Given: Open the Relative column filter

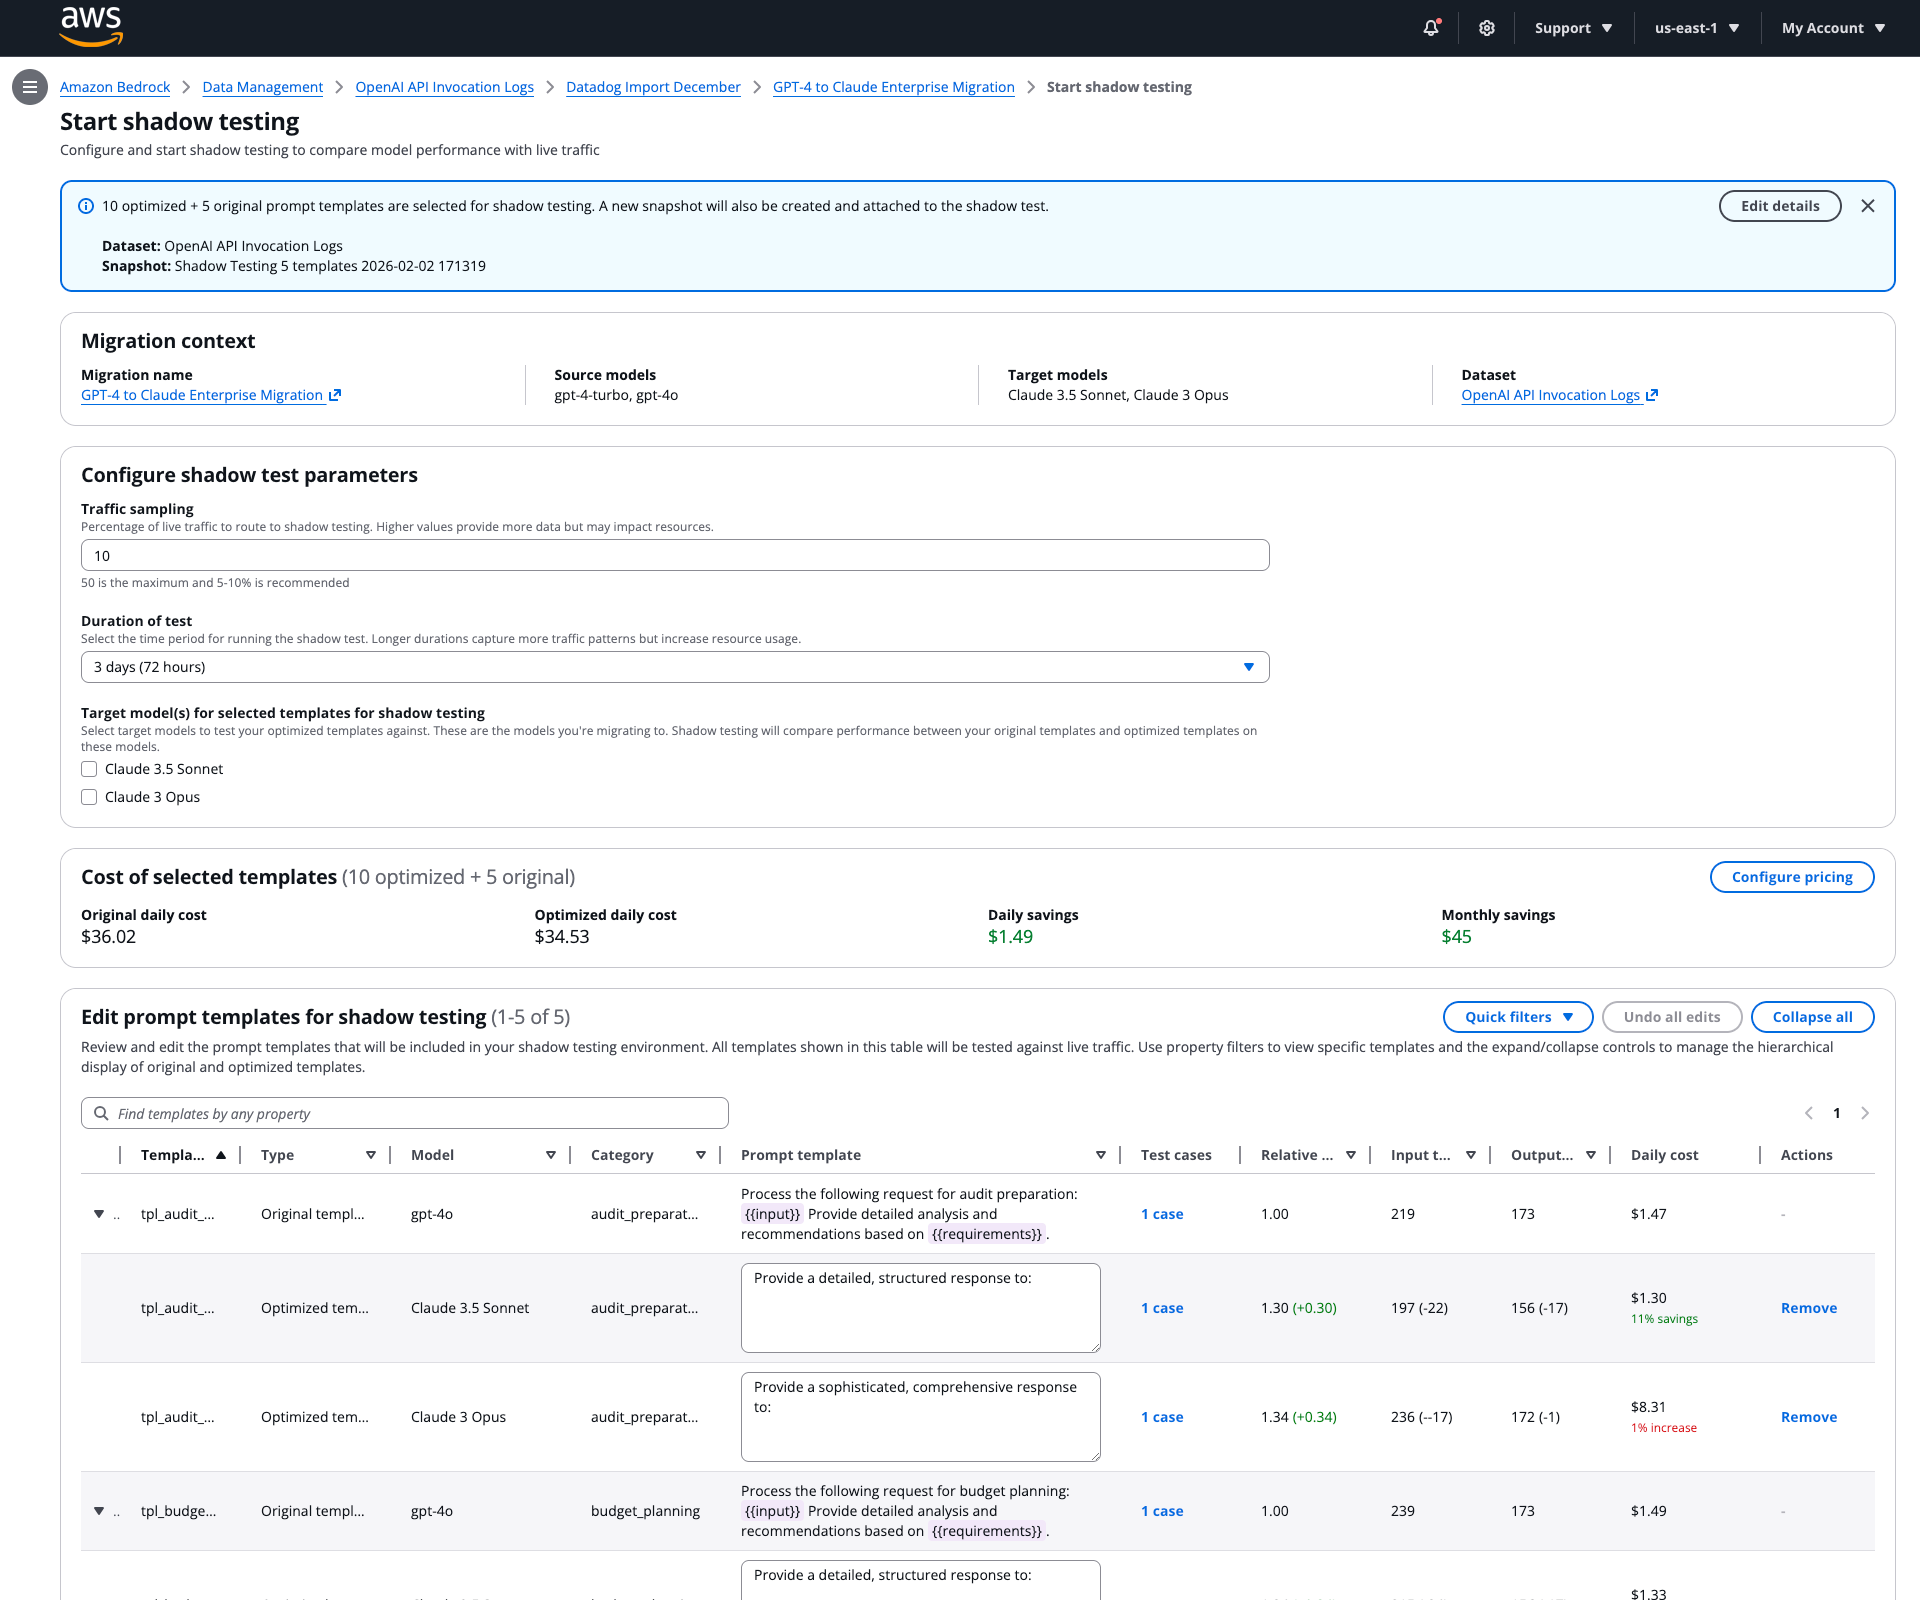Looking at the screenshot, I should tap(1351, 1155).
